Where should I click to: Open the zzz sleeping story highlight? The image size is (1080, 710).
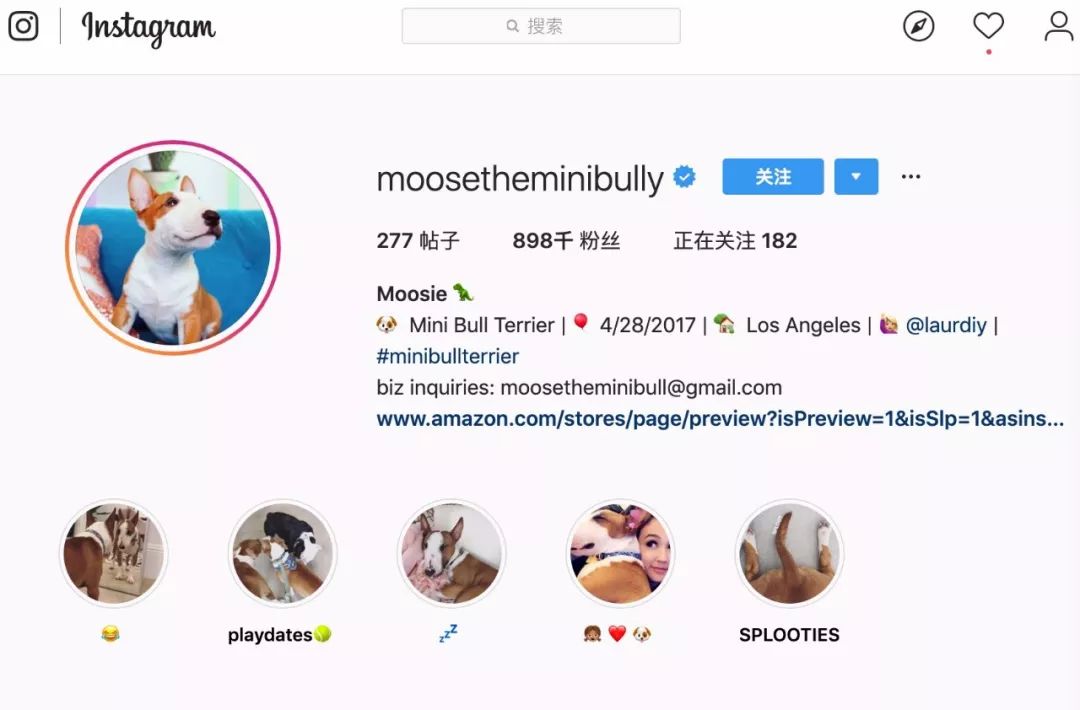[452, 554]
